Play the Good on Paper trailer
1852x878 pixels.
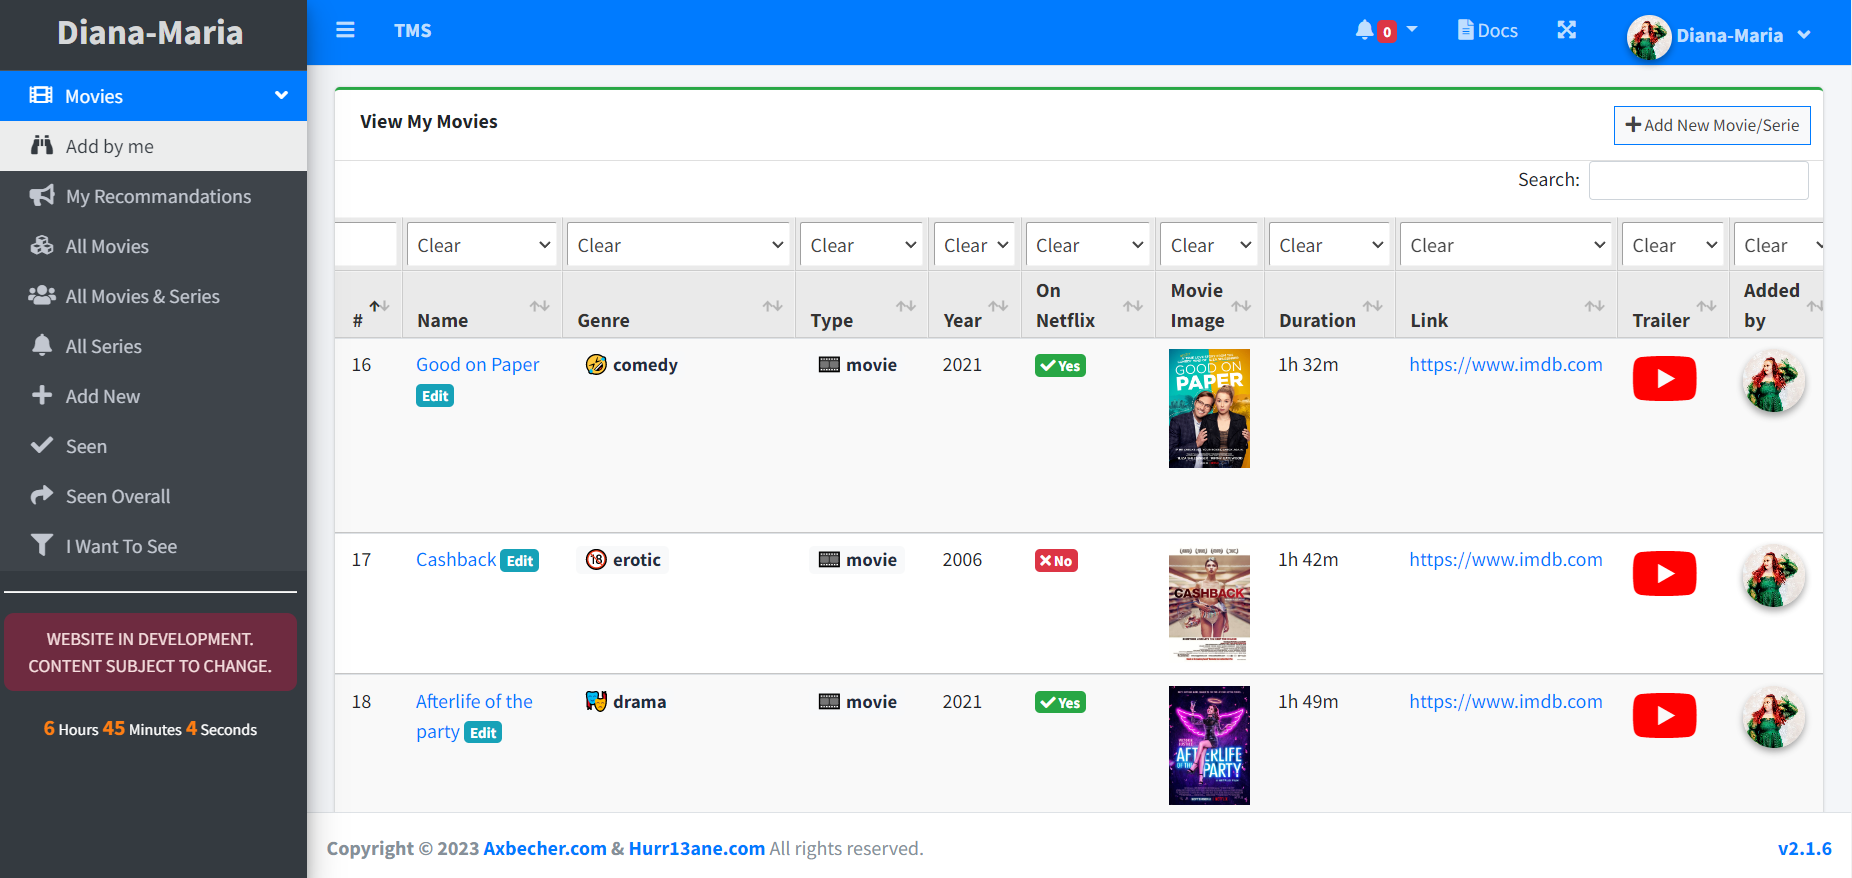(1664, 379)
